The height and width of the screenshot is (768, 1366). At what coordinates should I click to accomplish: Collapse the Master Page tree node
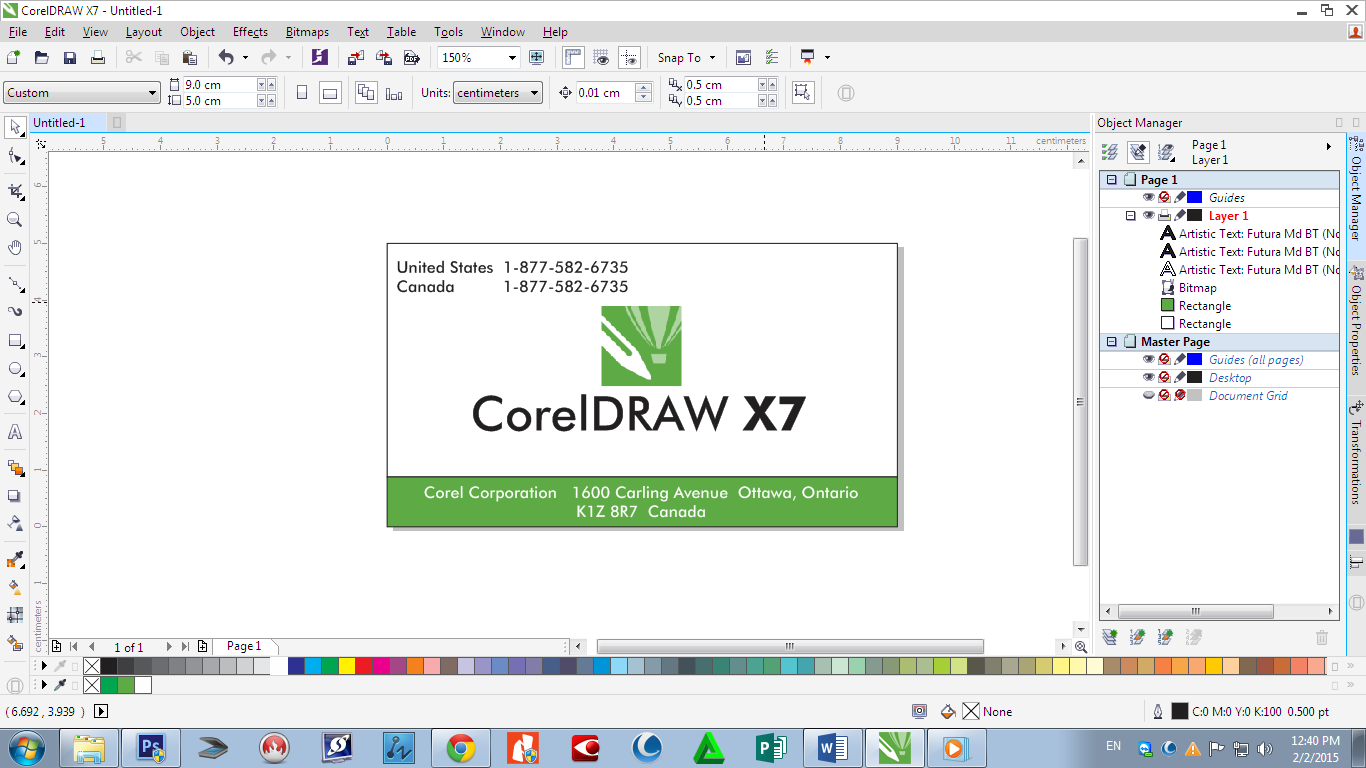pyautogui.click(x=1111, y=341)
